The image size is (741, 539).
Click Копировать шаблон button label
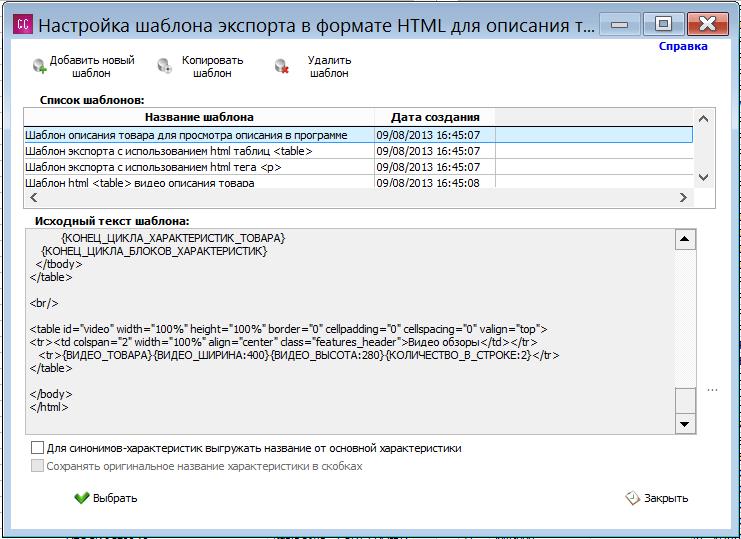213,67
